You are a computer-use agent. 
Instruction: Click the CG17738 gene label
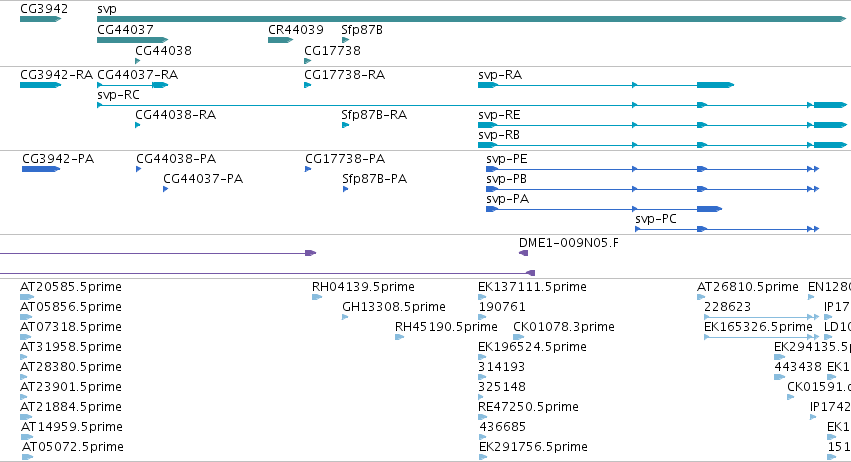[332, 50]
